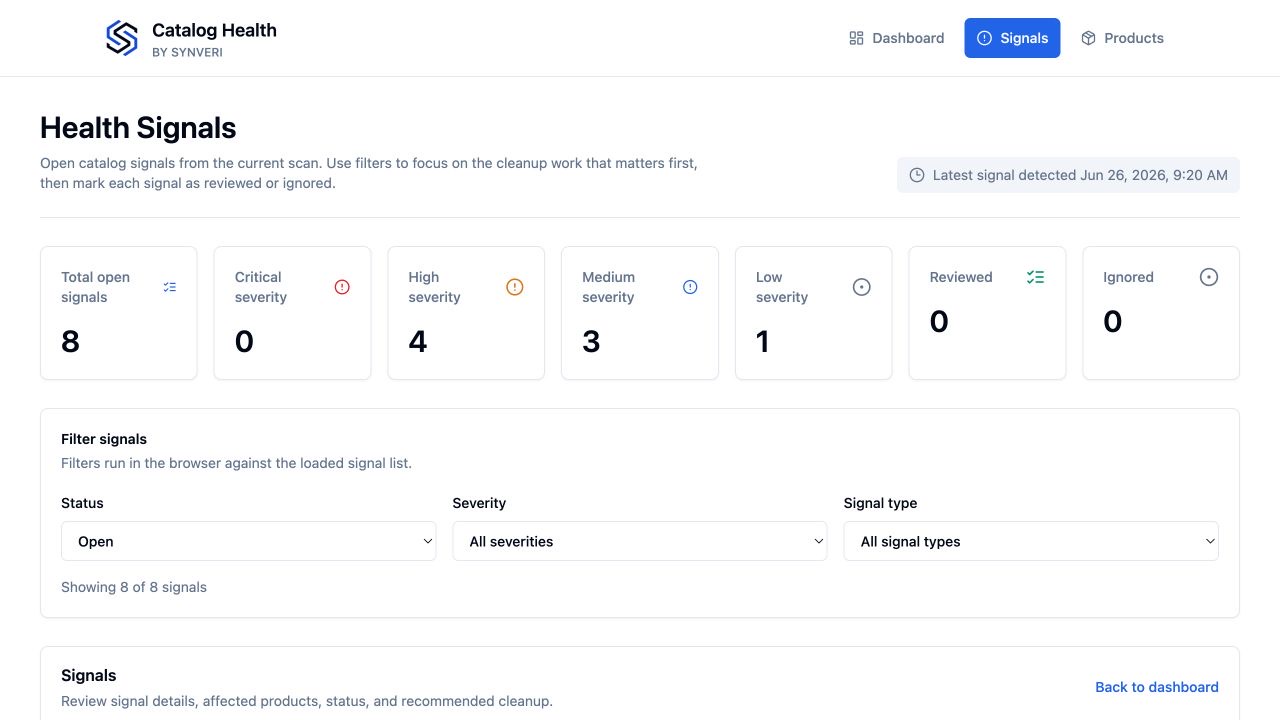This screenshot has height=720, width=1280.
Task: Click the High severity count 4
Action: click(x=418, y=341)
